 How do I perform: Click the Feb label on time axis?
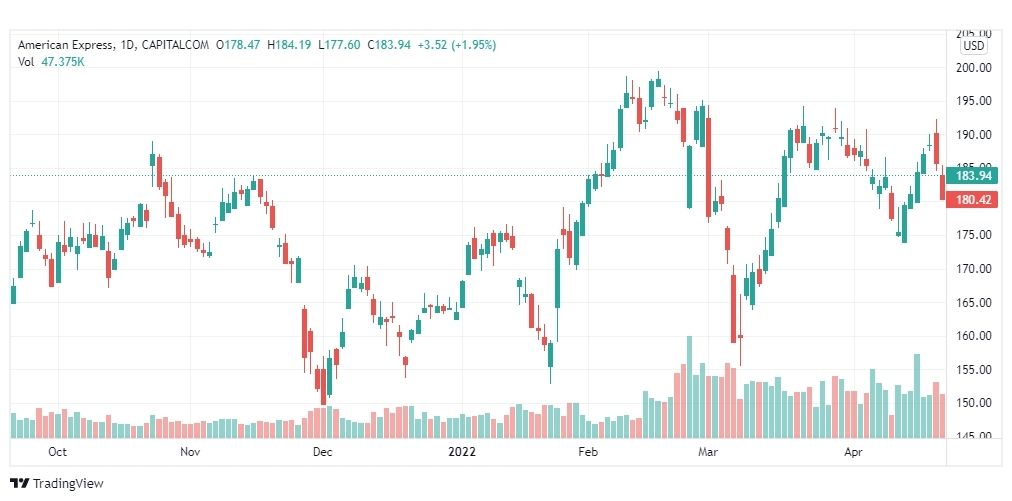pos(588,452)
